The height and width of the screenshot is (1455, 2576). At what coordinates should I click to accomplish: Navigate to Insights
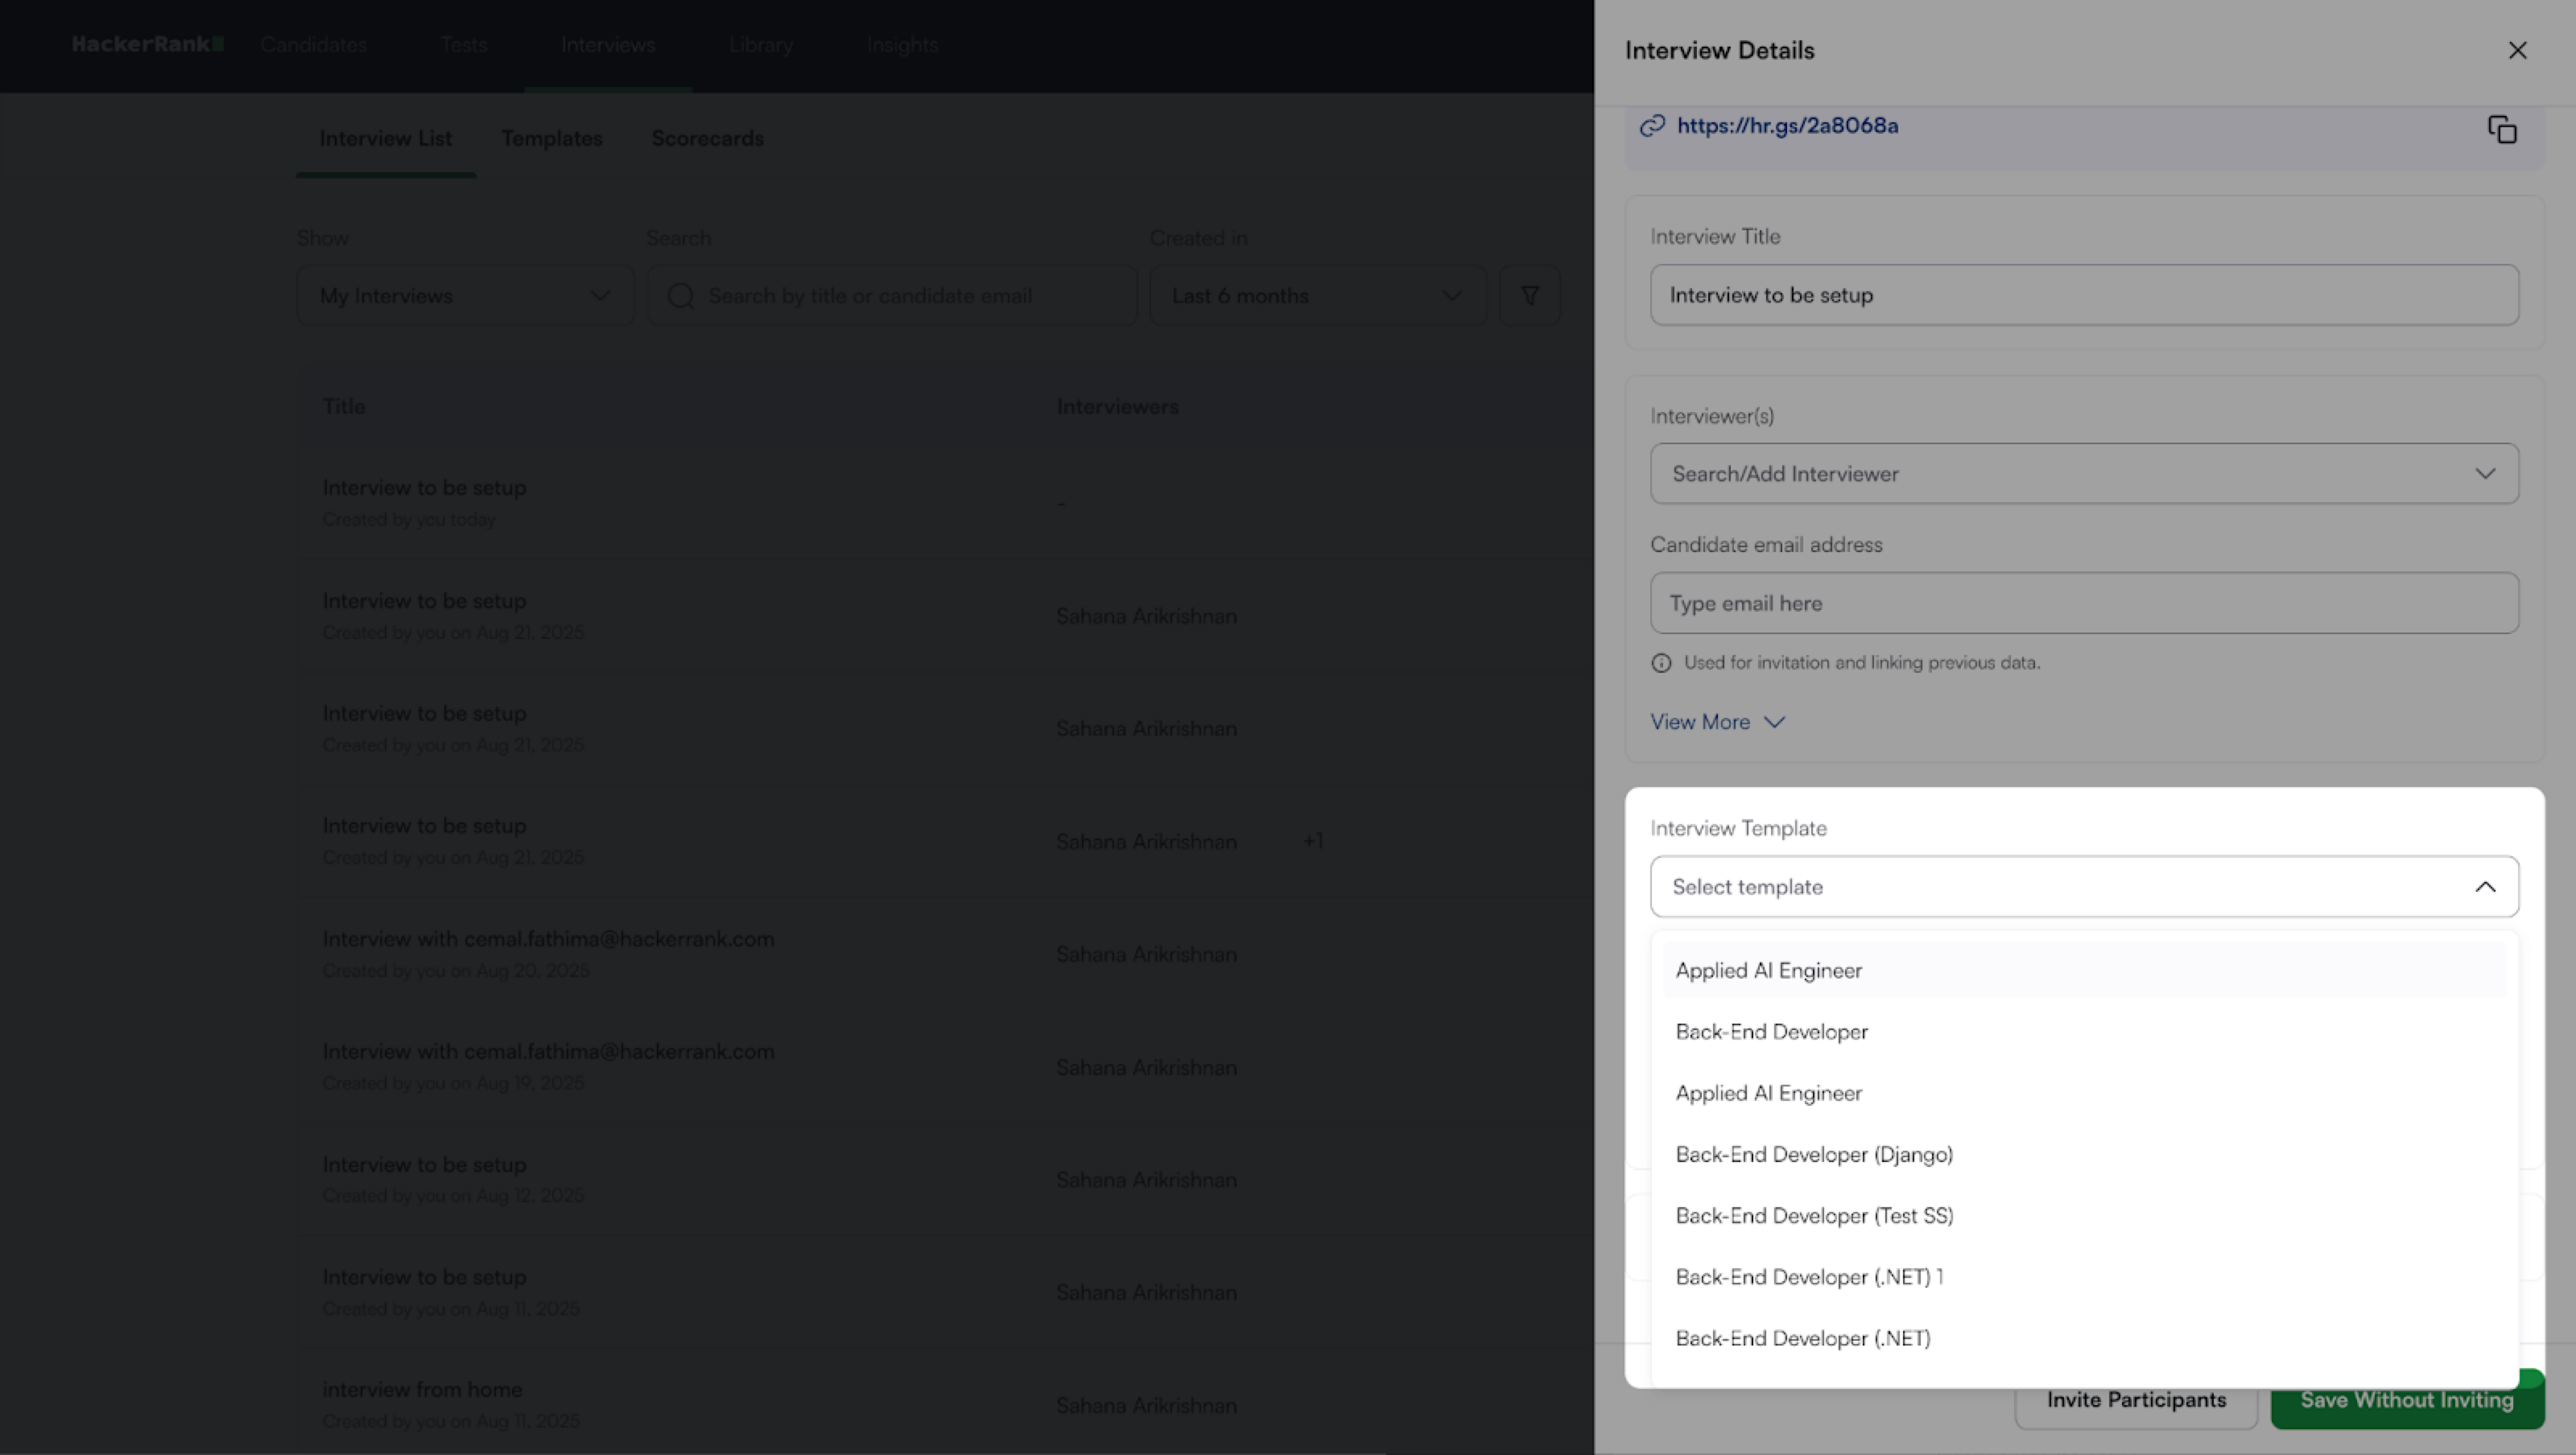point(902,45)
